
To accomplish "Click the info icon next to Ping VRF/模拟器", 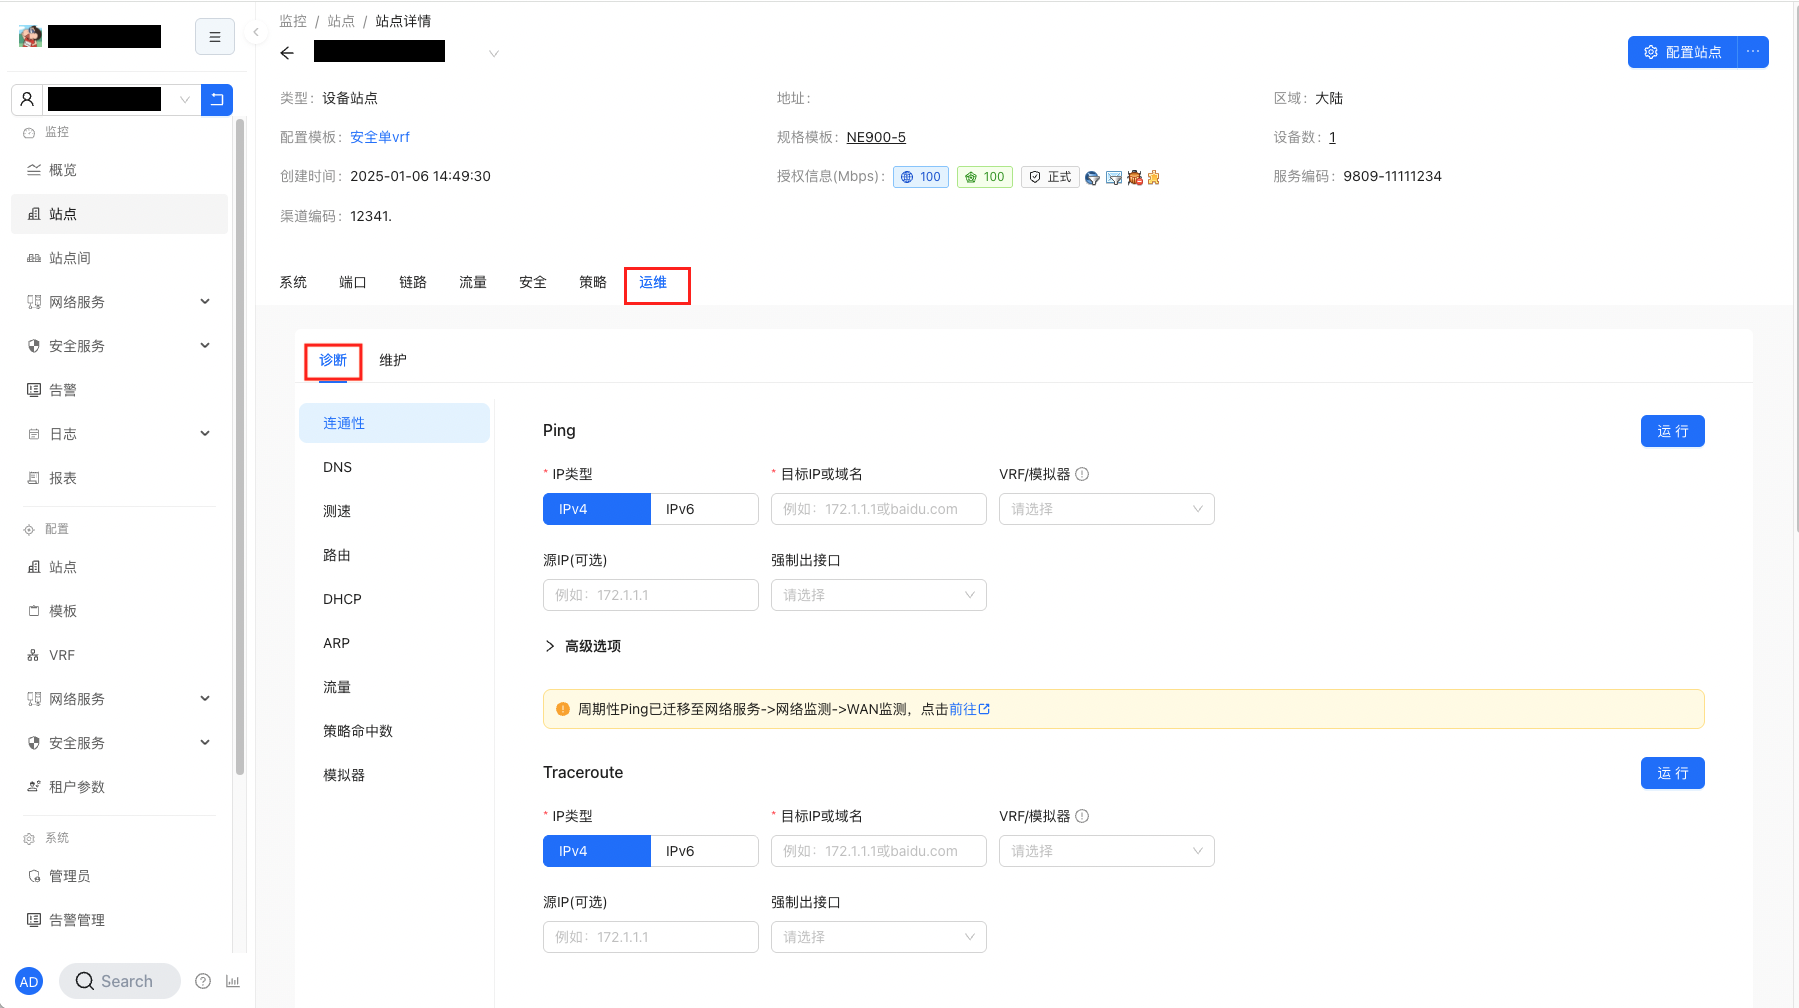I will coord(1082,474).
